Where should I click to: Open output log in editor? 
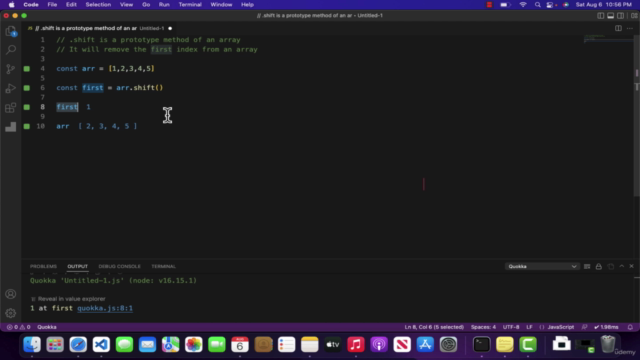[611, 266]
